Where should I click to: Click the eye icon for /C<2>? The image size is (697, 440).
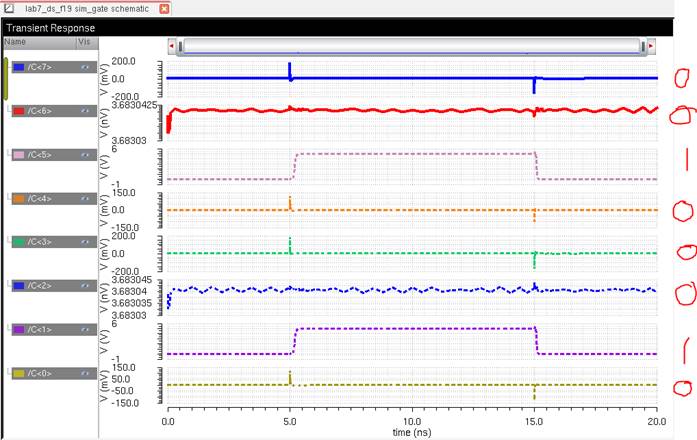pos(86,286)
